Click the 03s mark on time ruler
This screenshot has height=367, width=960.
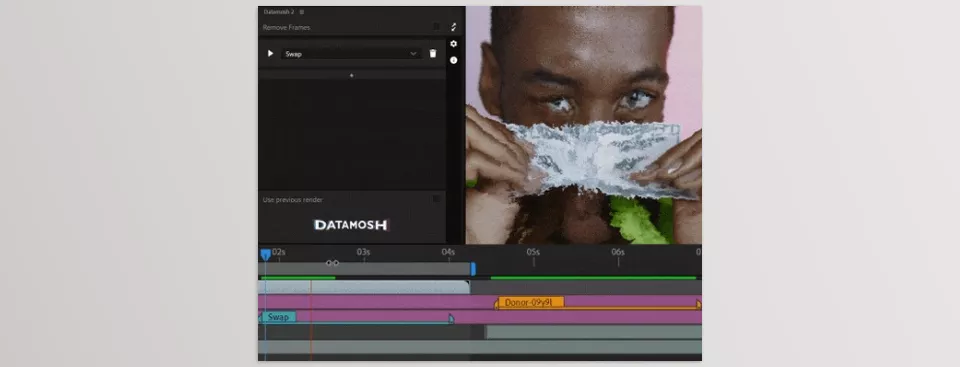(x=363, y=252)
